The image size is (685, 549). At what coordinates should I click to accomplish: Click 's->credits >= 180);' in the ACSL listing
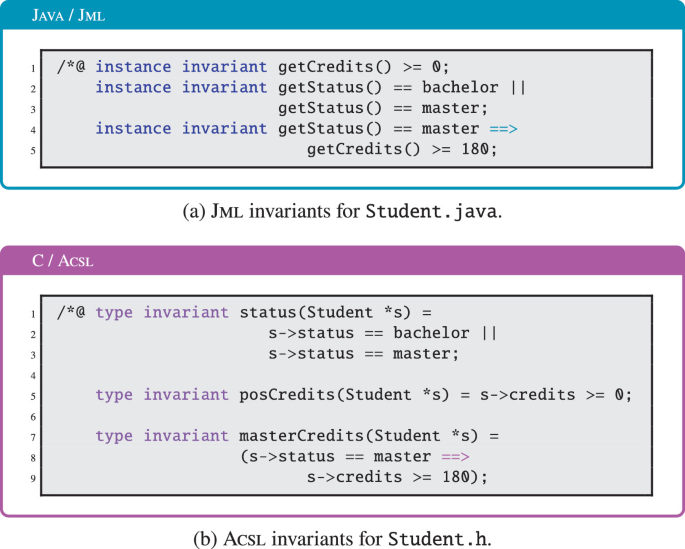point(397,477)
